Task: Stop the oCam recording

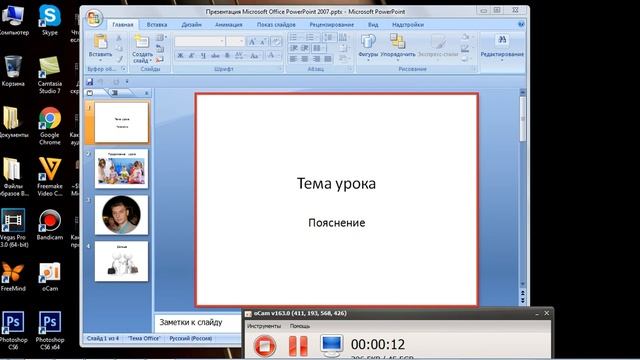Action: coord(264,346)
